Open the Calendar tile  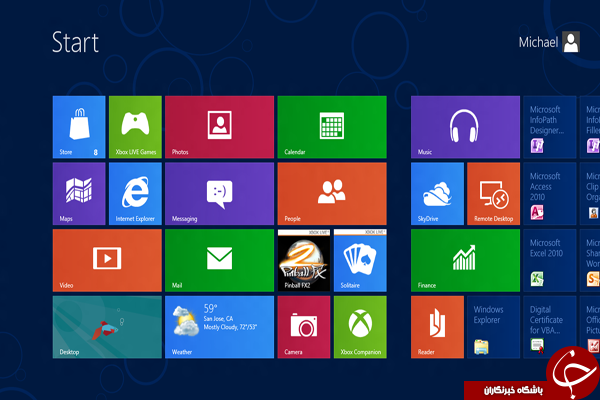(x=332, y=127)
